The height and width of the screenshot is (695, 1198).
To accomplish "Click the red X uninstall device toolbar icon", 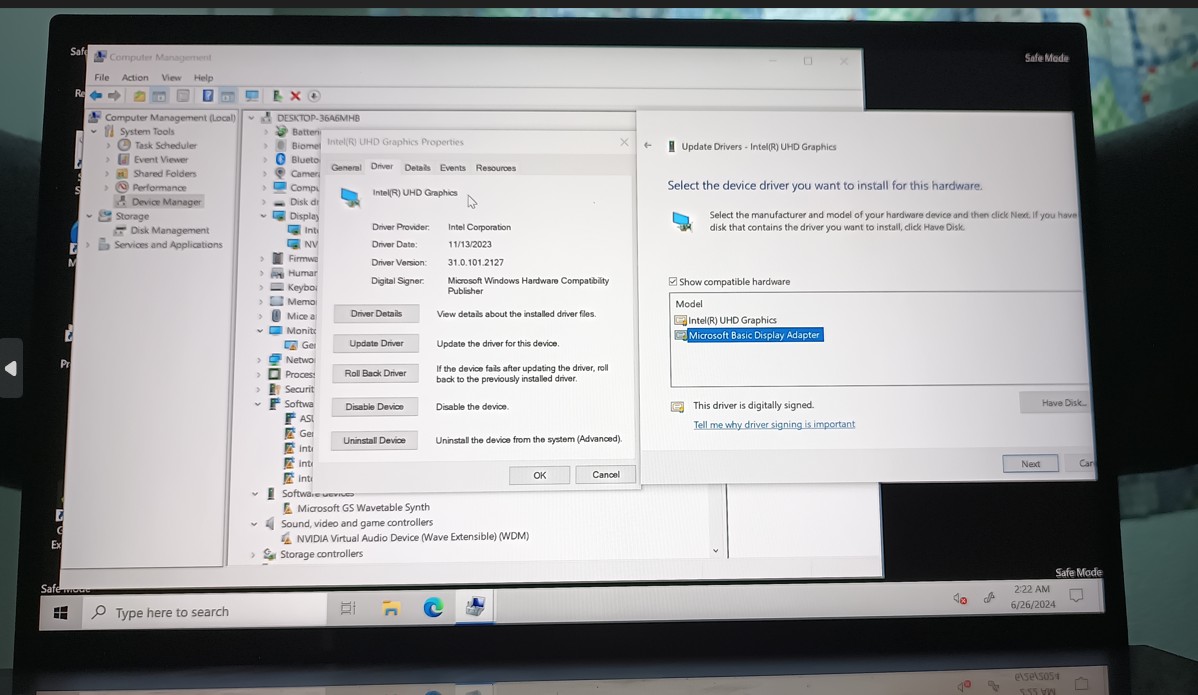I will click(296, 95).
